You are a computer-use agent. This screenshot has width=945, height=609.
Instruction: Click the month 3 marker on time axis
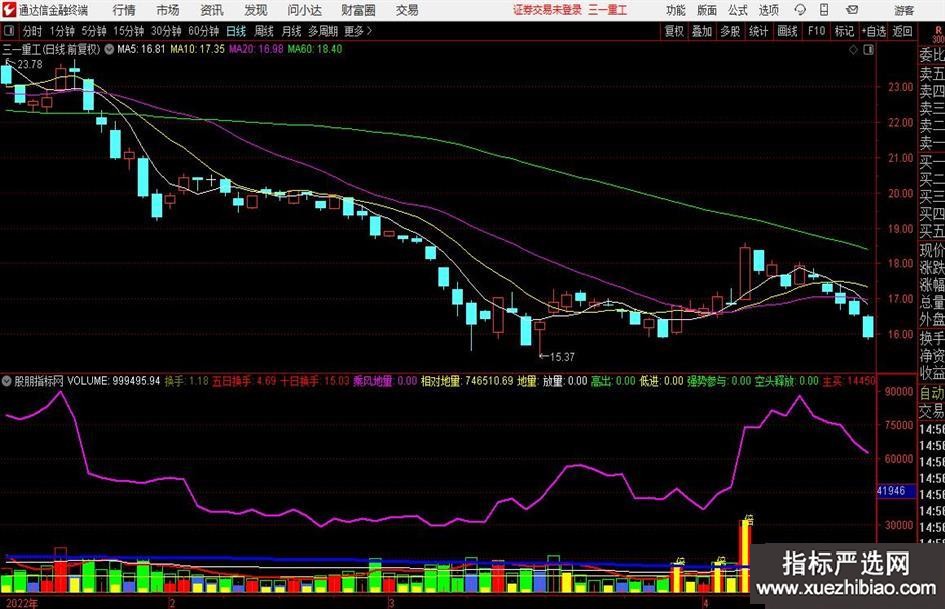click(x=392, y=603)
